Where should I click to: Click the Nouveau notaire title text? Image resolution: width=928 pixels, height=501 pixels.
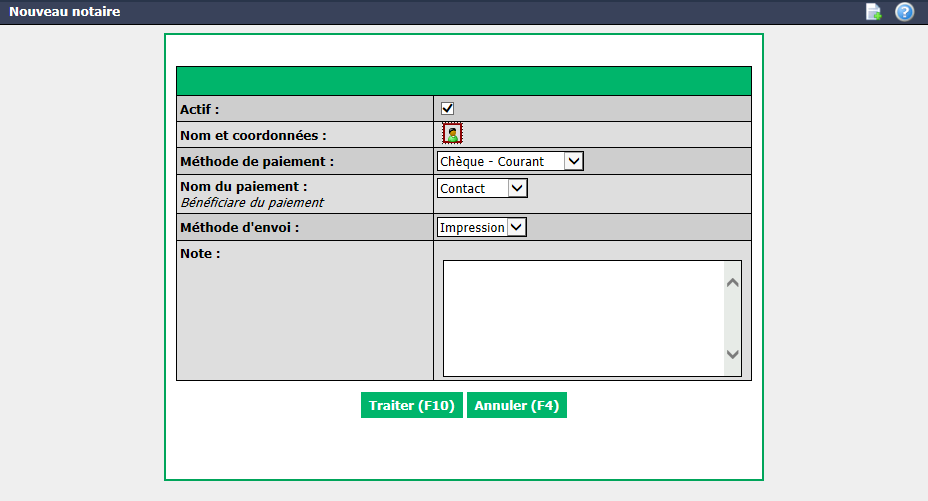coord(65,11)
